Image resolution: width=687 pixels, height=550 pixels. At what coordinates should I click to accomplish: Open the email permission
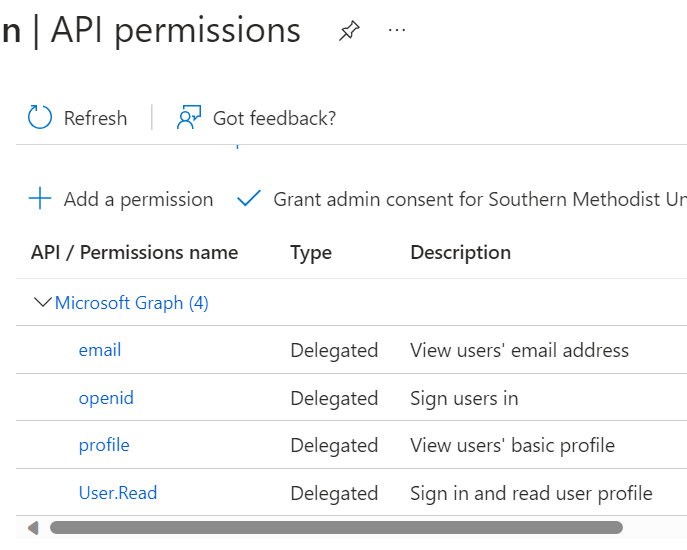click(100, 350)
